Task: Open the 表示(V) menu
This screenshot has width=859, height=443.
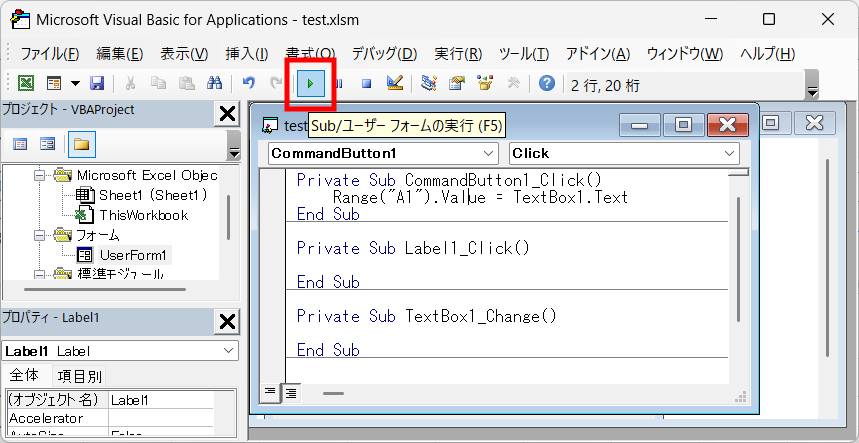Action: pyautogui.click(x=184, y=54)
